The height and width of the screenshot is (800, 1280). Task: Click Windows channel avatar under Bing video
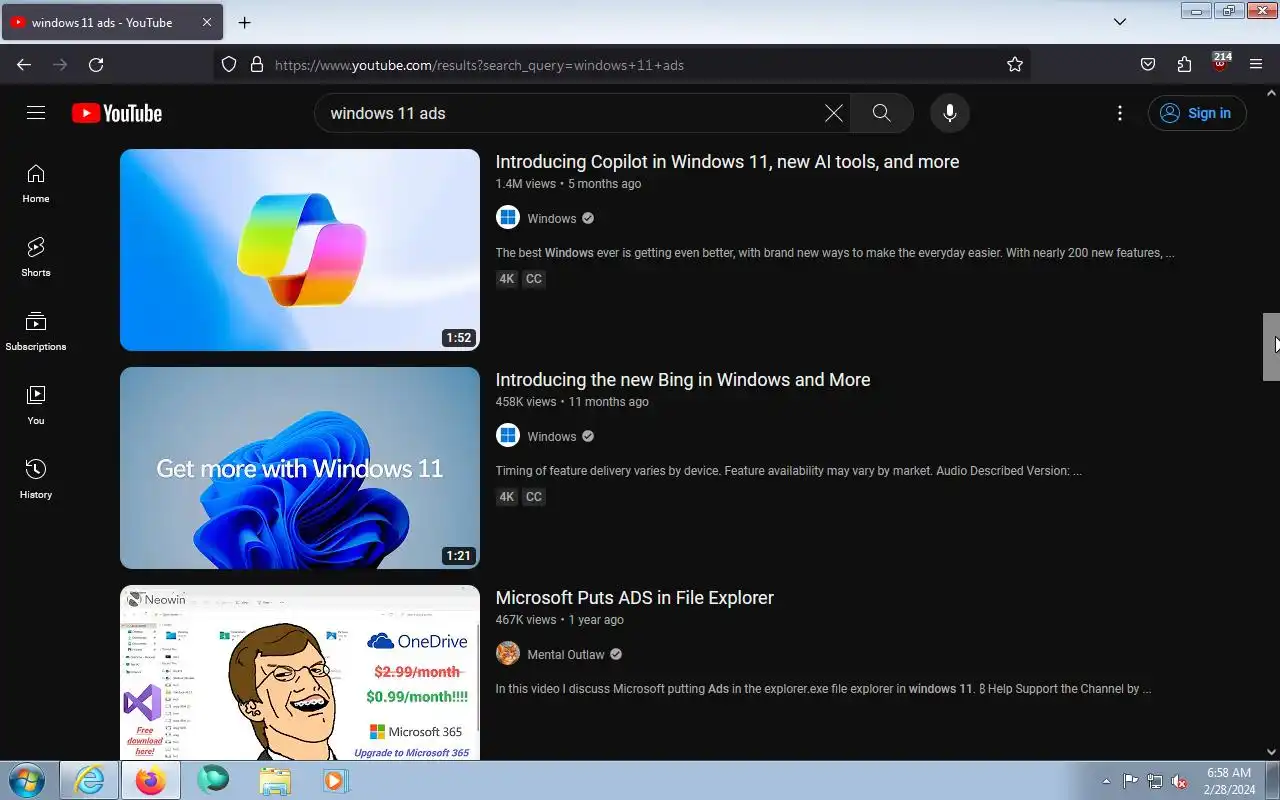point(508,436)
